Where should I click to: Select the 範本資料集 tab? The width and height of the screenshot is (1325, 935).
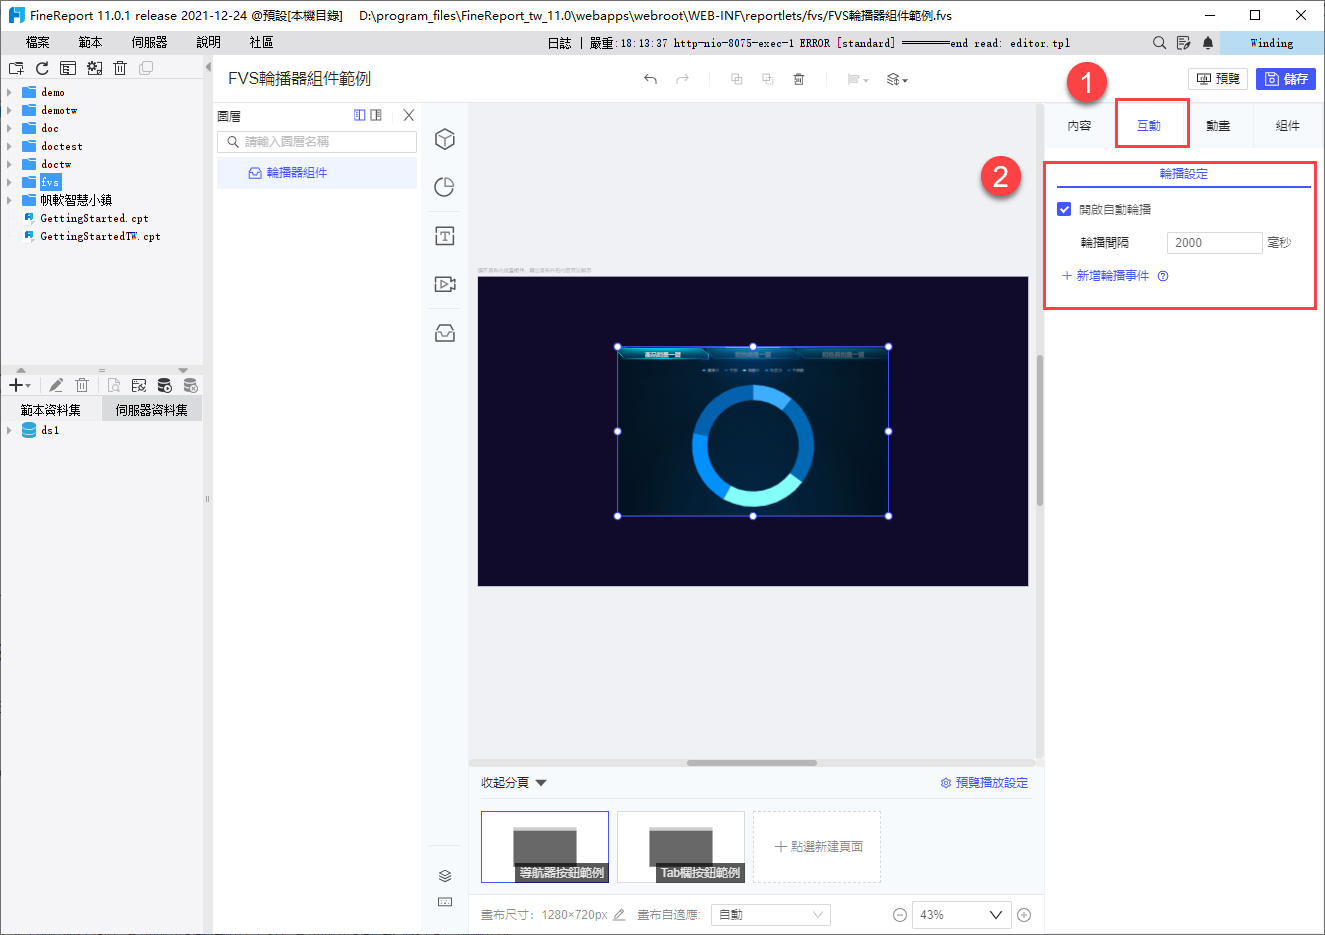(51, 410)
